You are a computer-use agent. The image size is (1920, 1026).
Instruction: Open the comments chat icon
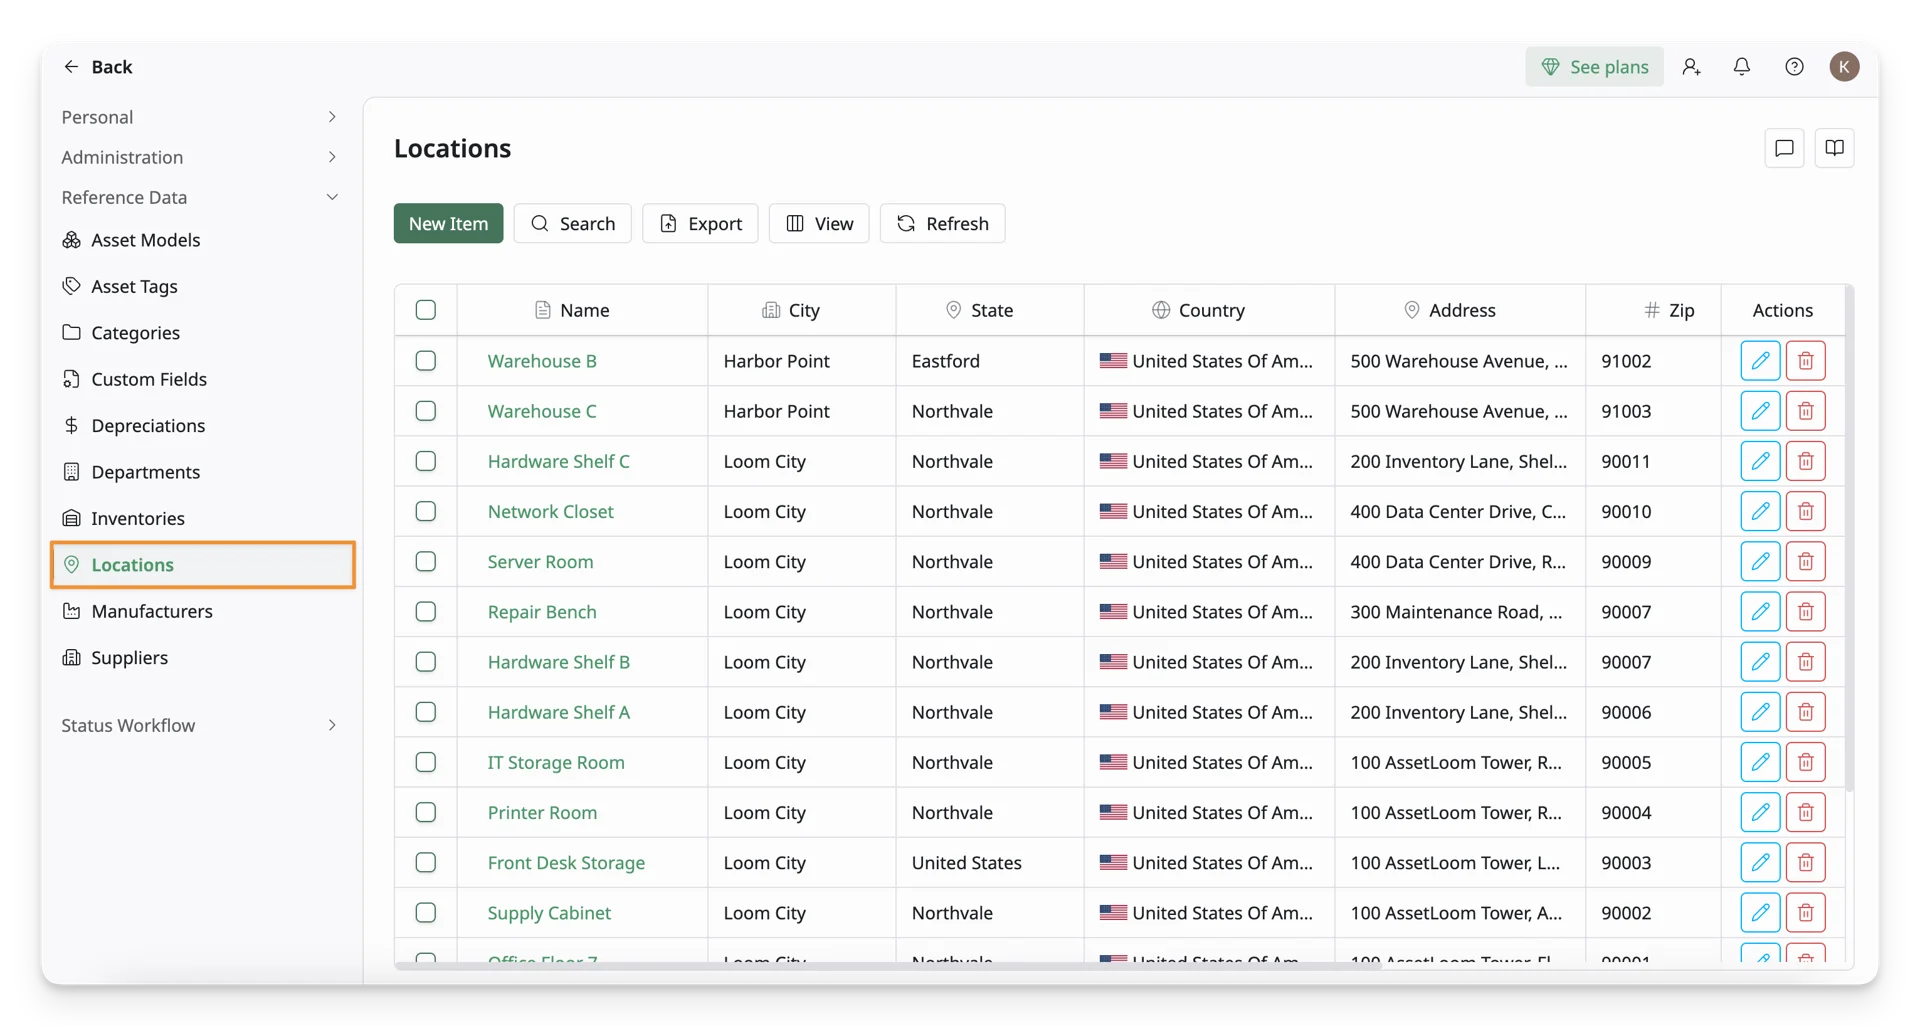point(1784,148)
